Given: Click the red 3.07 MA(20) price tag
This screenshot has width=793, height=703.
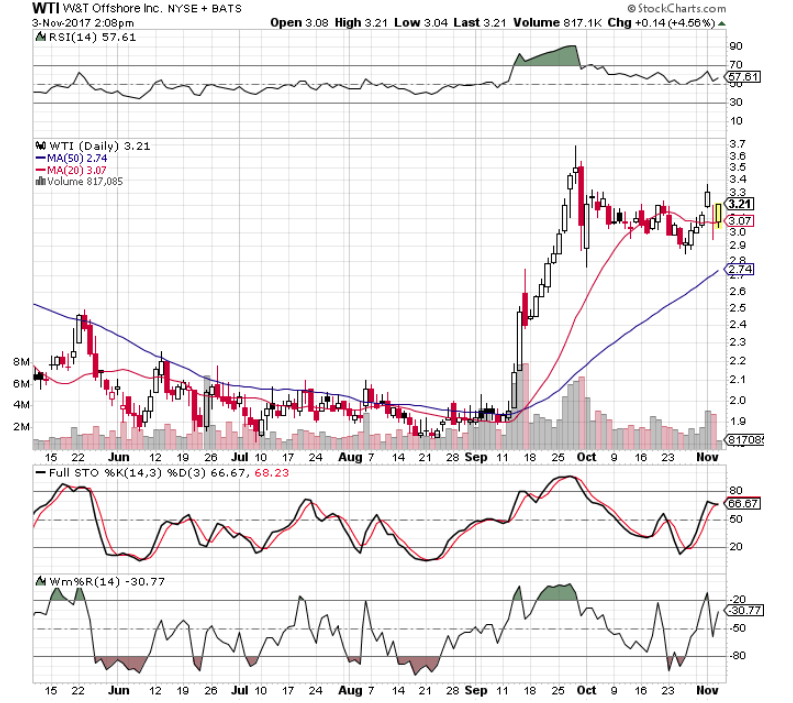Looking at the screenshot, I should [738, 220].
